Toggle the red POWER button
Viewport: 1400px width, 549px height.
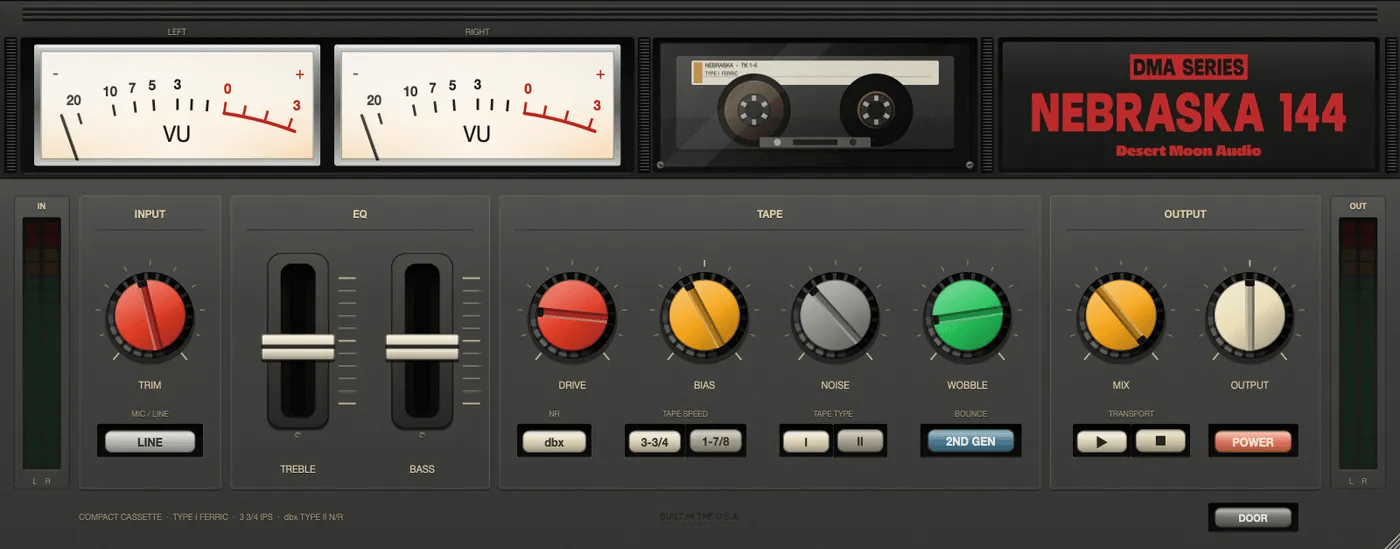[1253, 442]
